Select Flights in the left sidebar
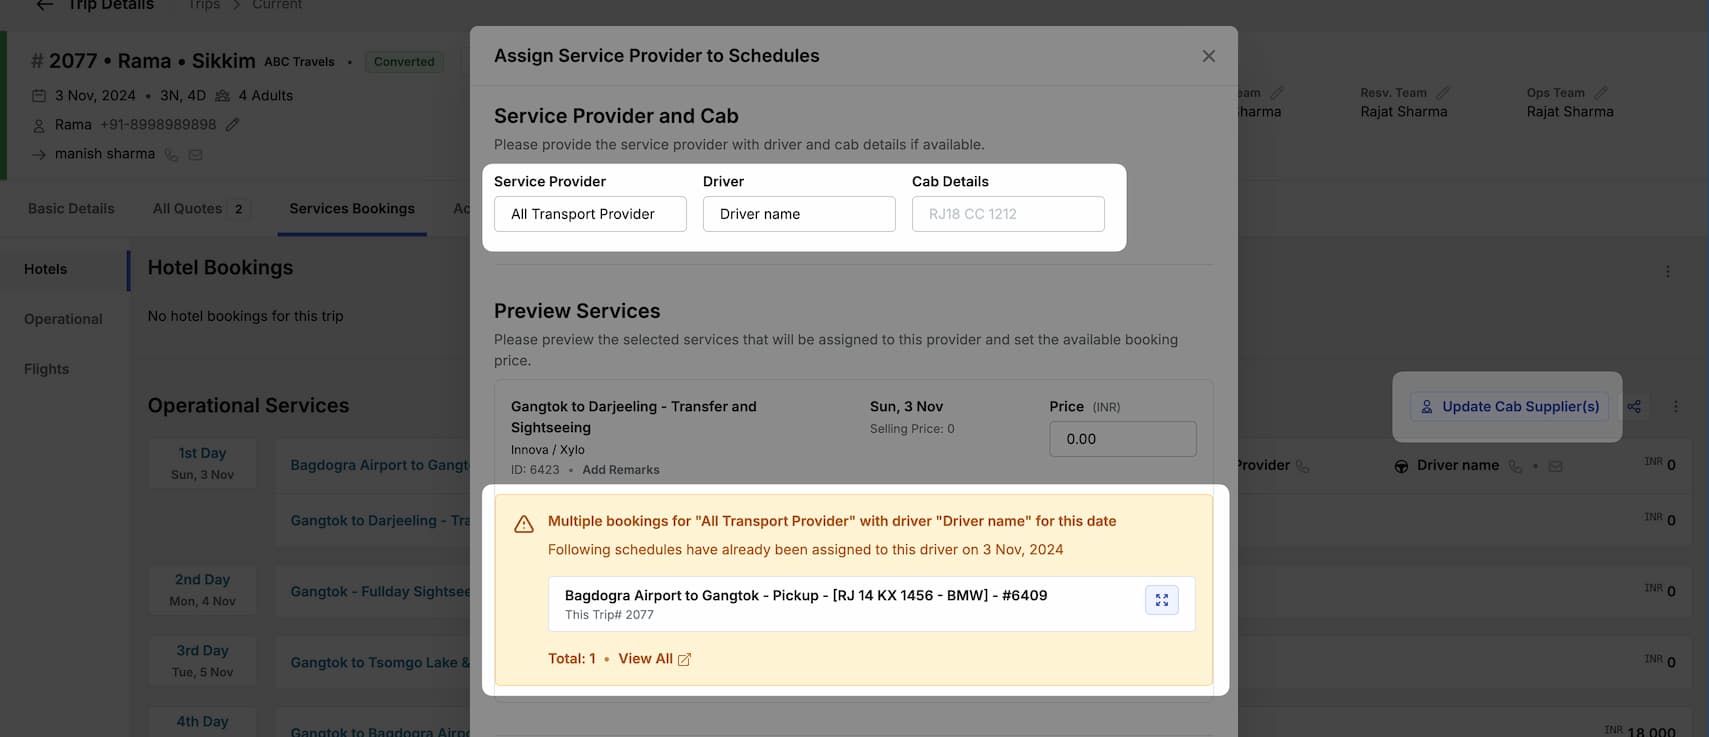Image resolution: width=1709 pixels, height=737 pixels. tap(46, 368)
